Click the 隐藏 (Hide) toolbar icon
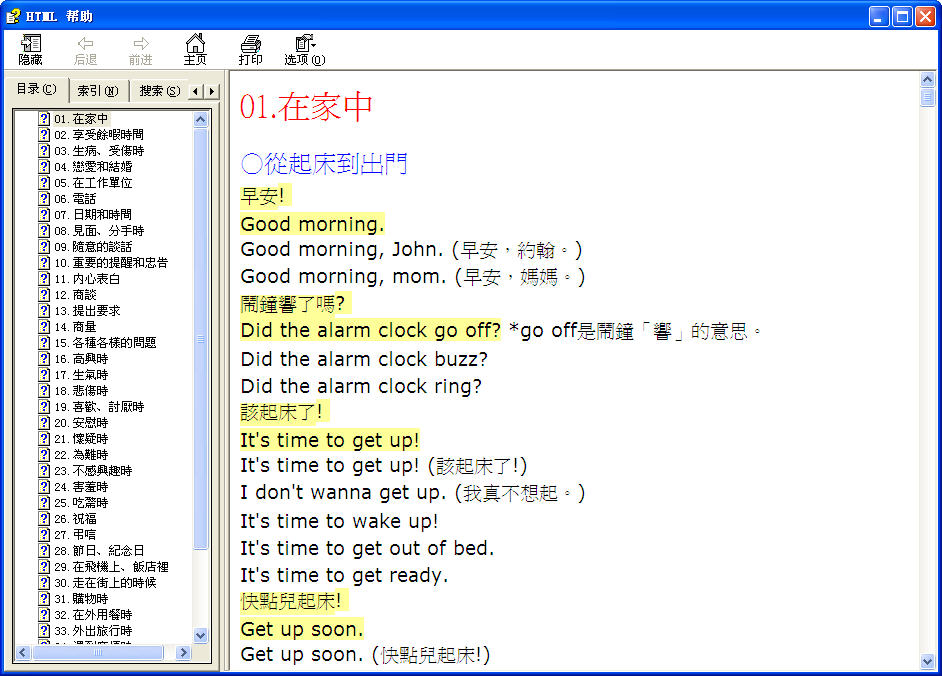942x676 pixels. pos(31,49)
